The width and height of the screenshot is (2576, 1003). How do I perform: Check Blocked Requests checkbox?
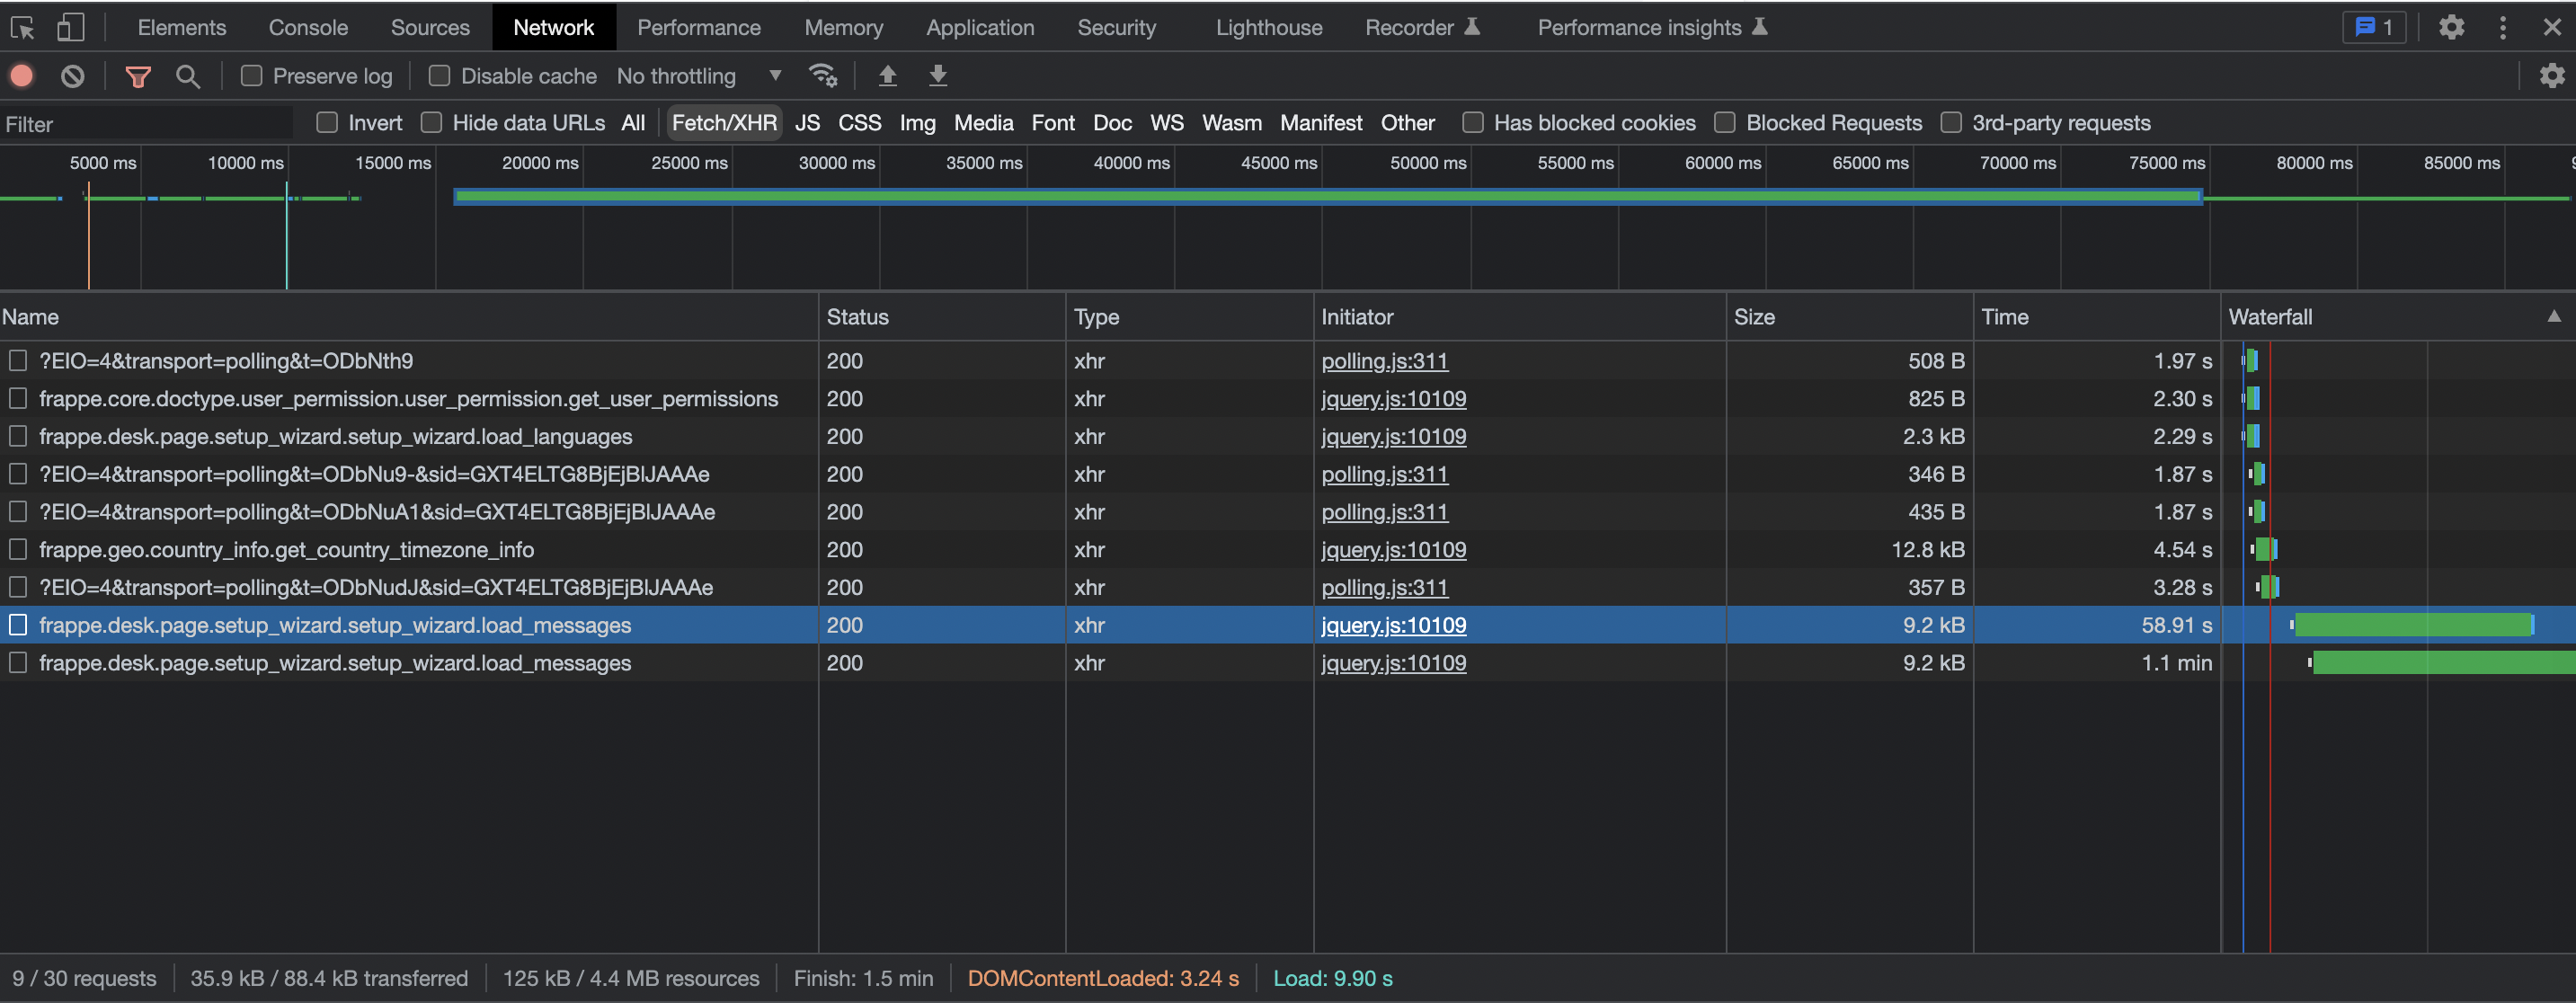tap(1724, 123)
